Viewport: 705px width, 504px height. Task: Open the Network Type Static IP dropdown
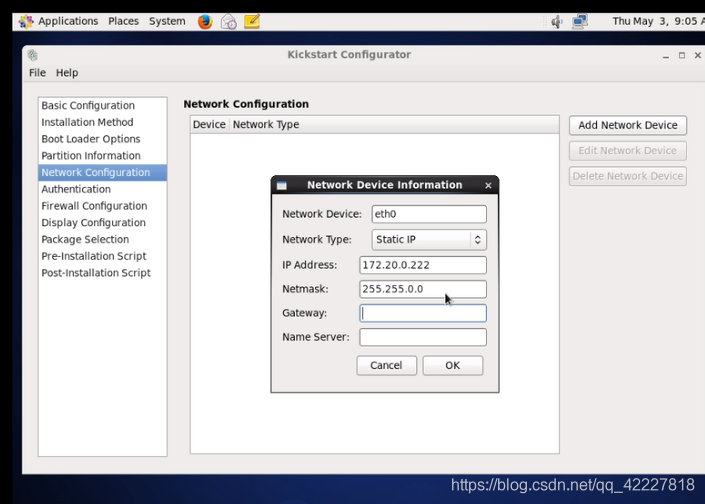coord(429,240)
